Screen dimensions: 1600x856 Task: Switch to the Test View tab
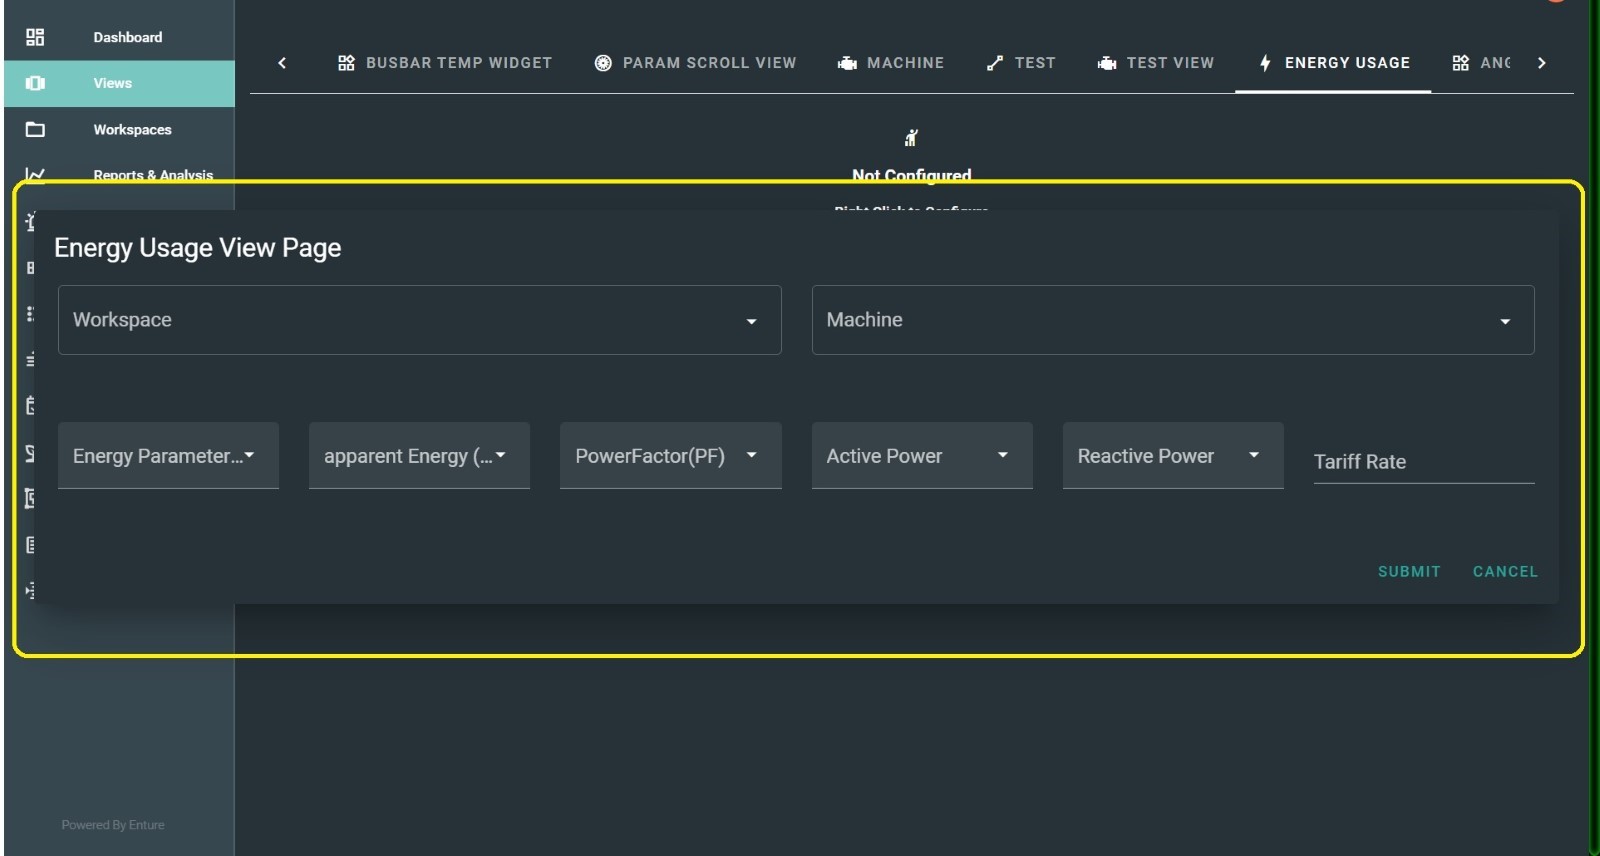click(1155, 62)
